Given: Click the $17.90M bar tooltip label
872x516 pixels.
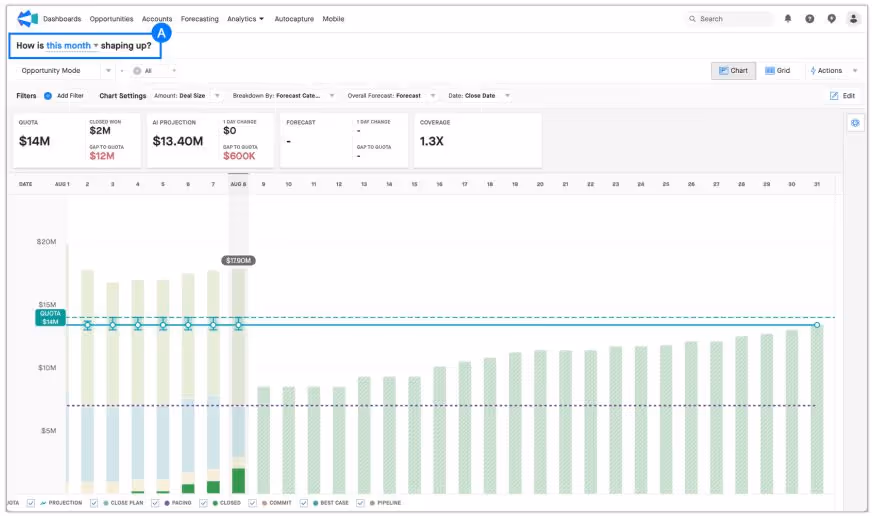Looking at the screenshot, I should (239, 260).
